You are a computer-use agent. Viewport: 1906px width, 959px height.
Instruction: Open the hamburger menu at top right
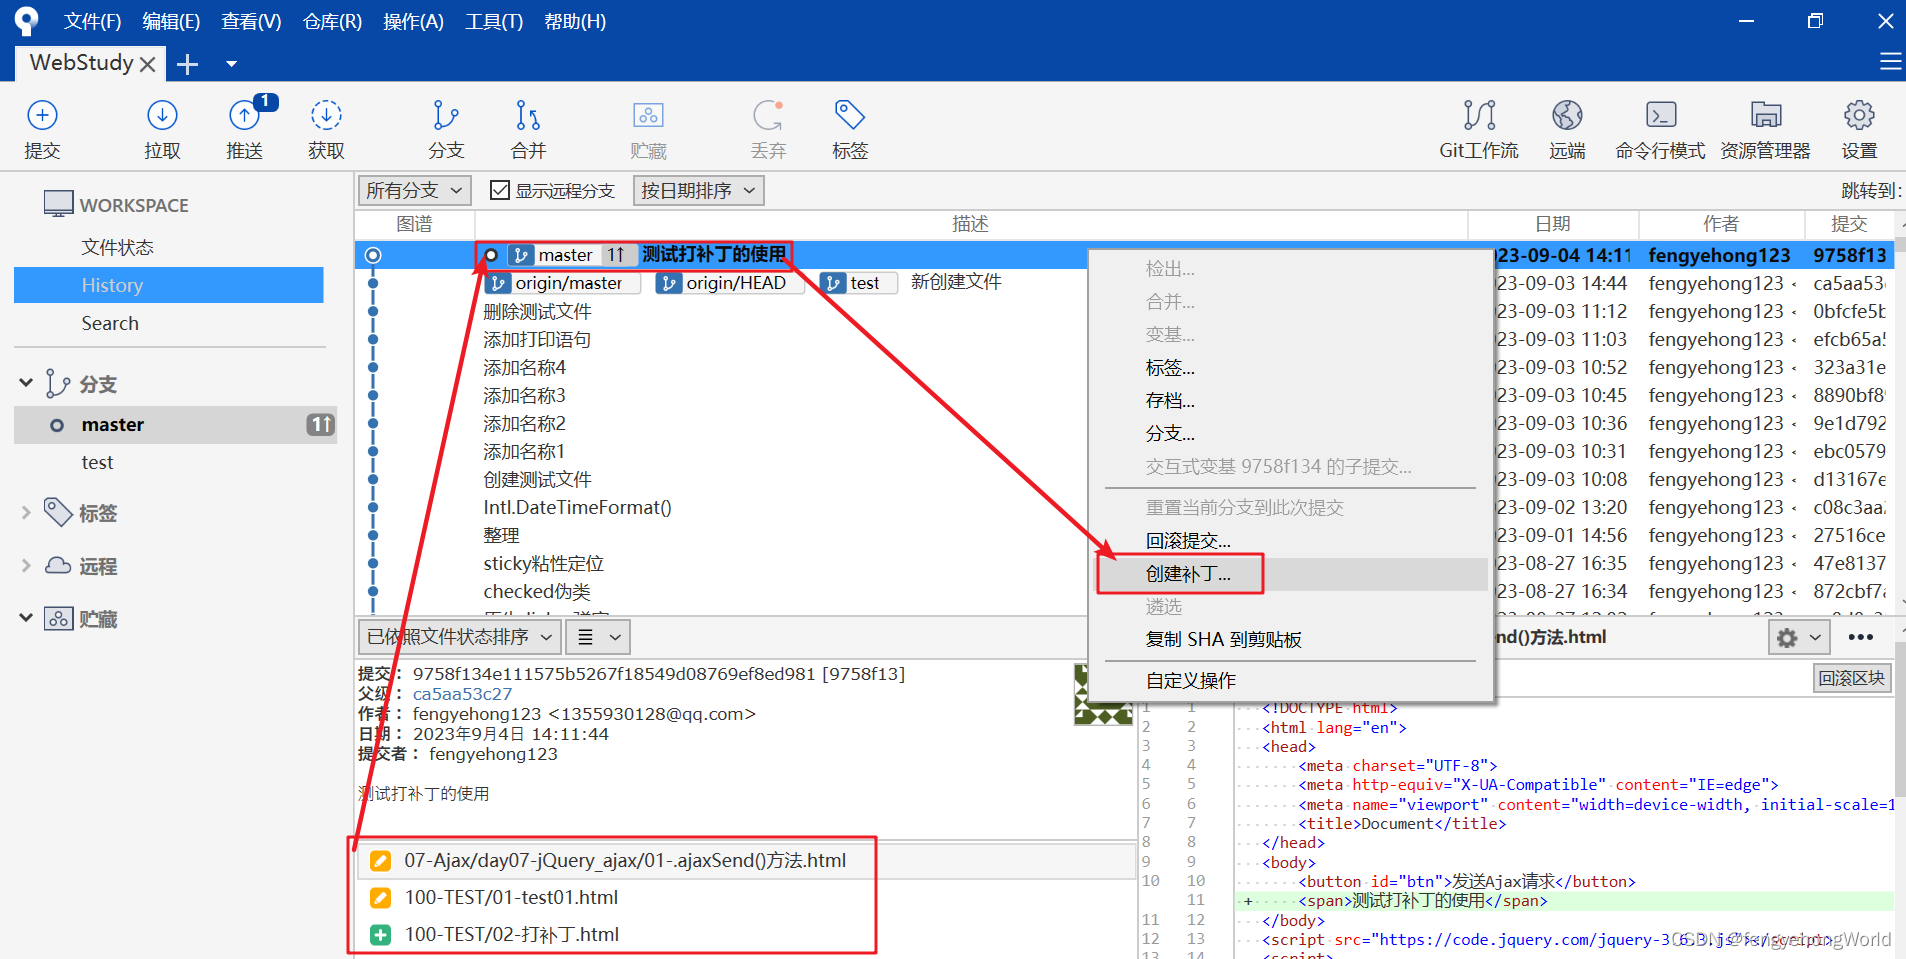[x=1890, y=62]
